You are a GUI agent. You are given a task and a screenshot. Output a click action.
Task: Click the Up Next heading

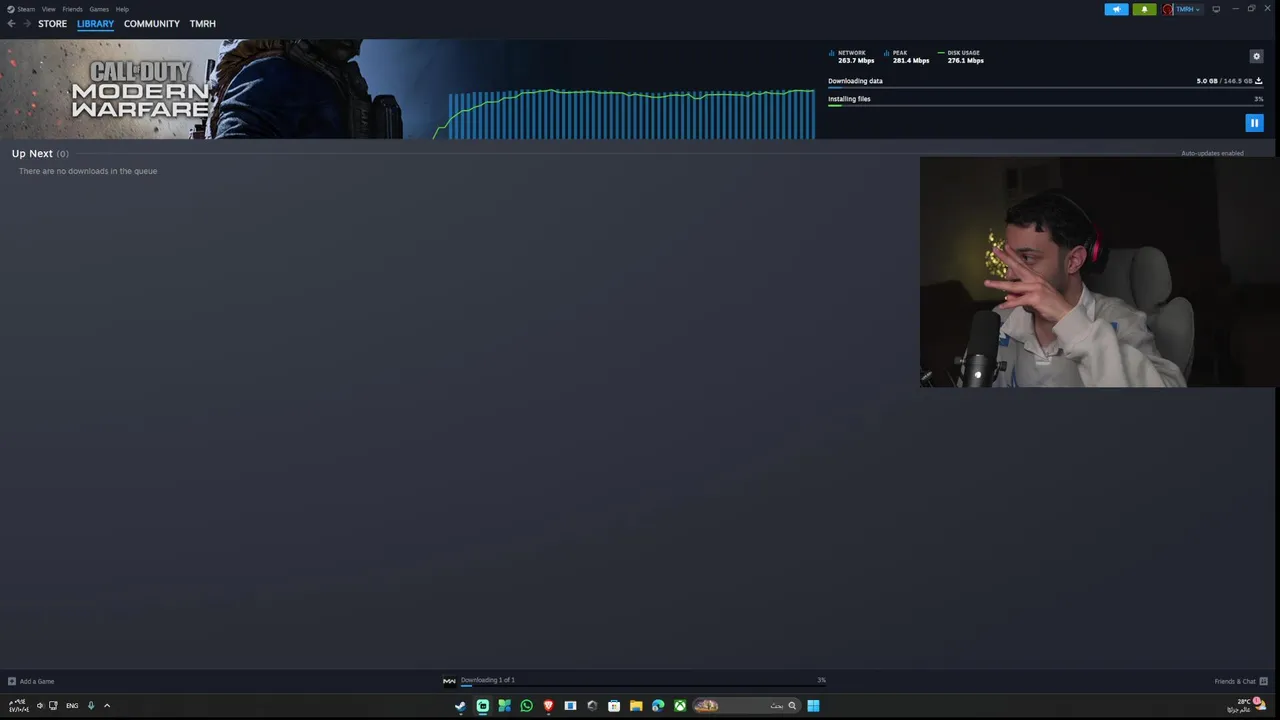[32, 153]
